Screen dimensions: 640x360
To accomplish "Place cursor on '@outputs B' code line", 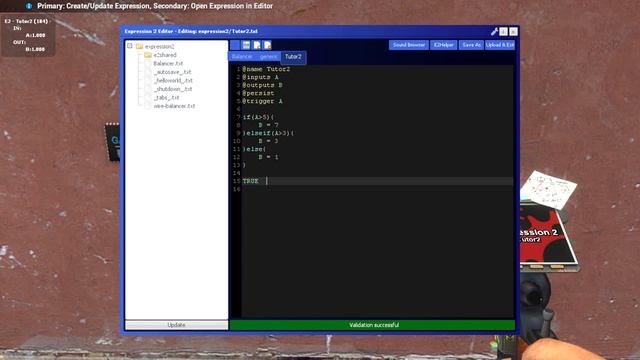I will tap(262, 85).
